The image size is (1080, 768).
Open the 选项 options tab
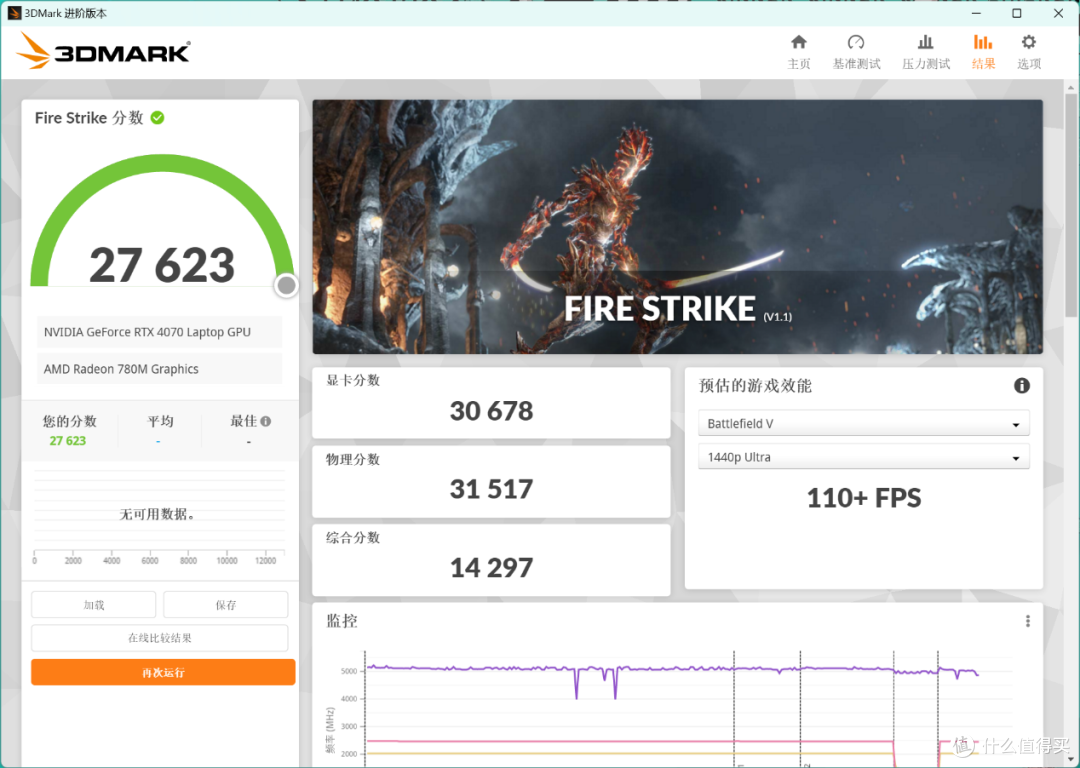1028,52
